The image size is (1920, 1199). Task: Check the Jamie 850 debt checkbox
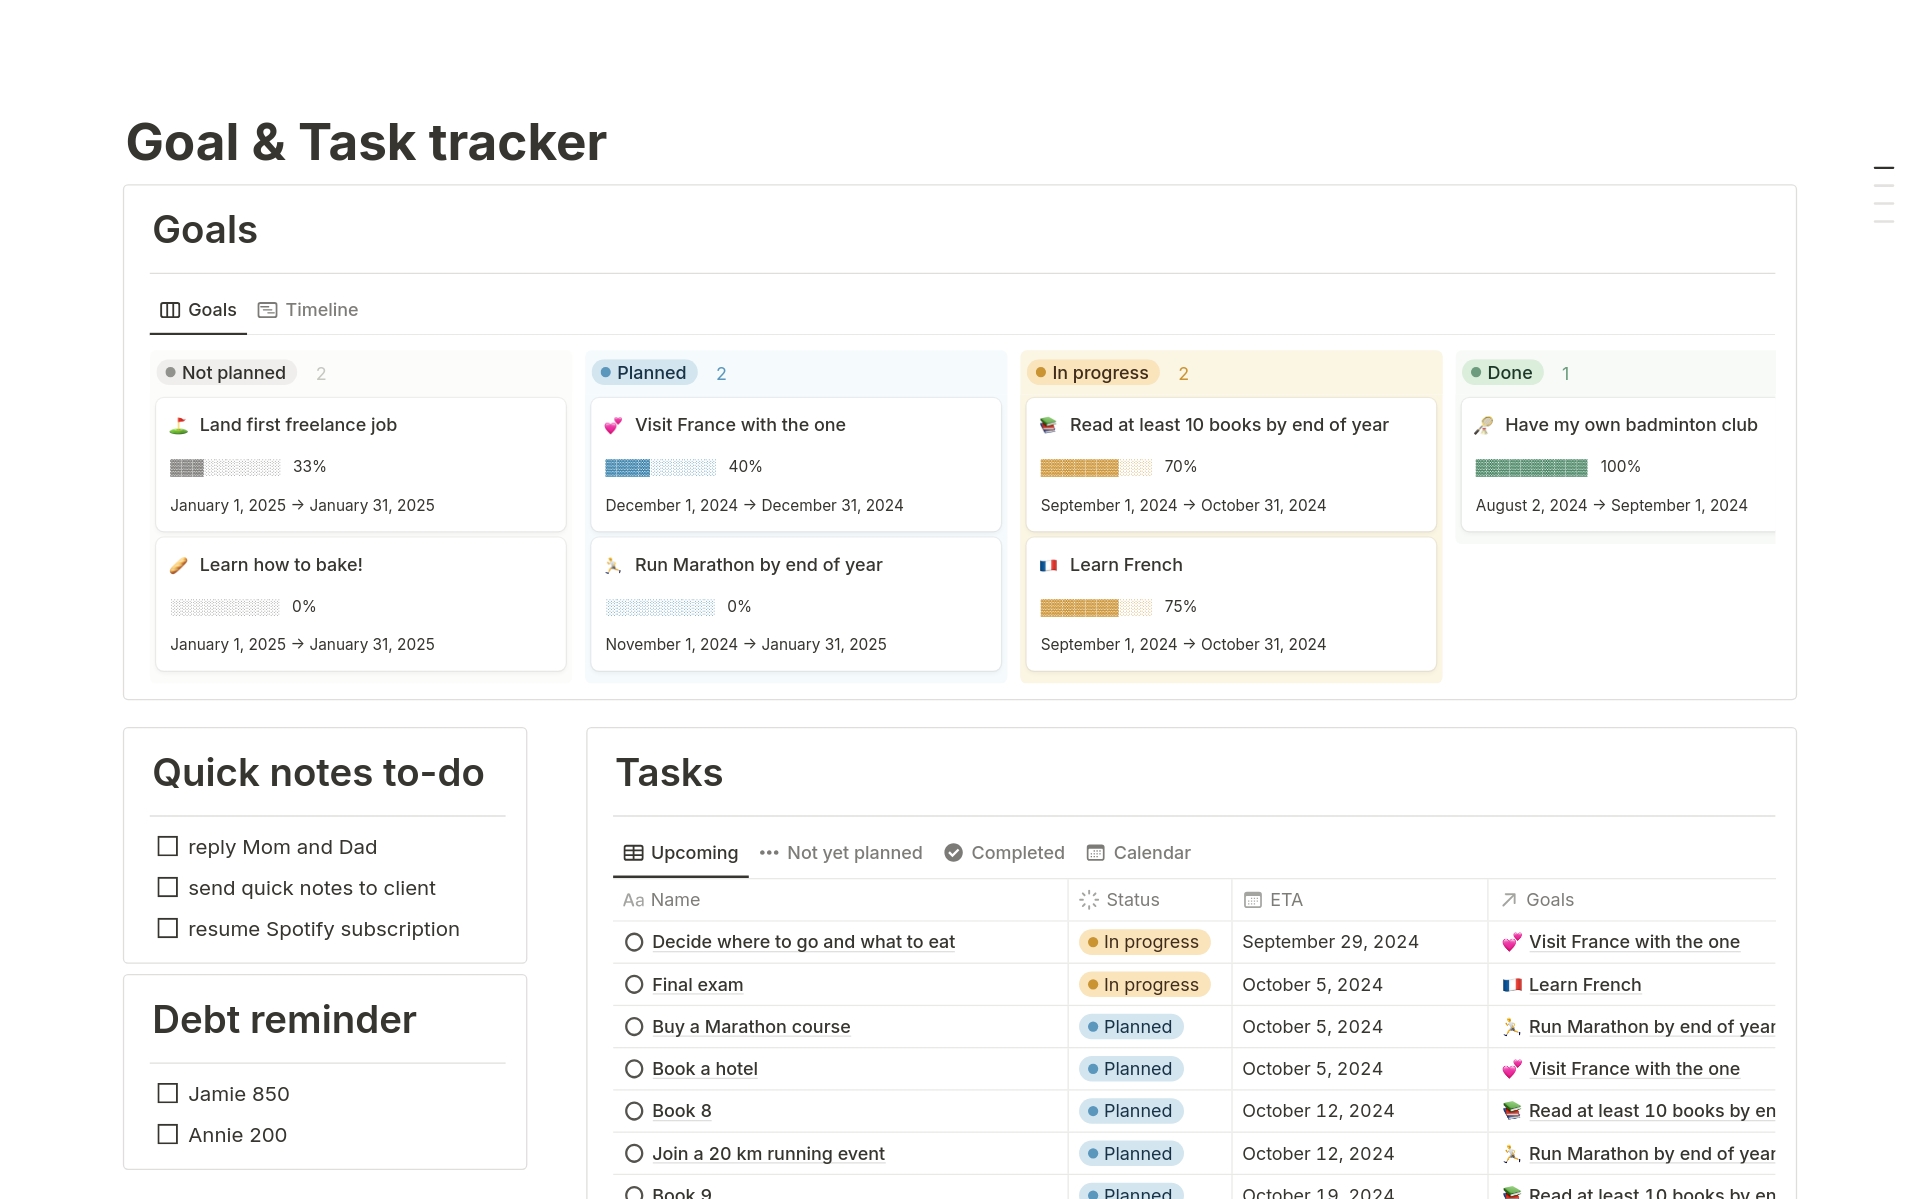point(167,1093)
